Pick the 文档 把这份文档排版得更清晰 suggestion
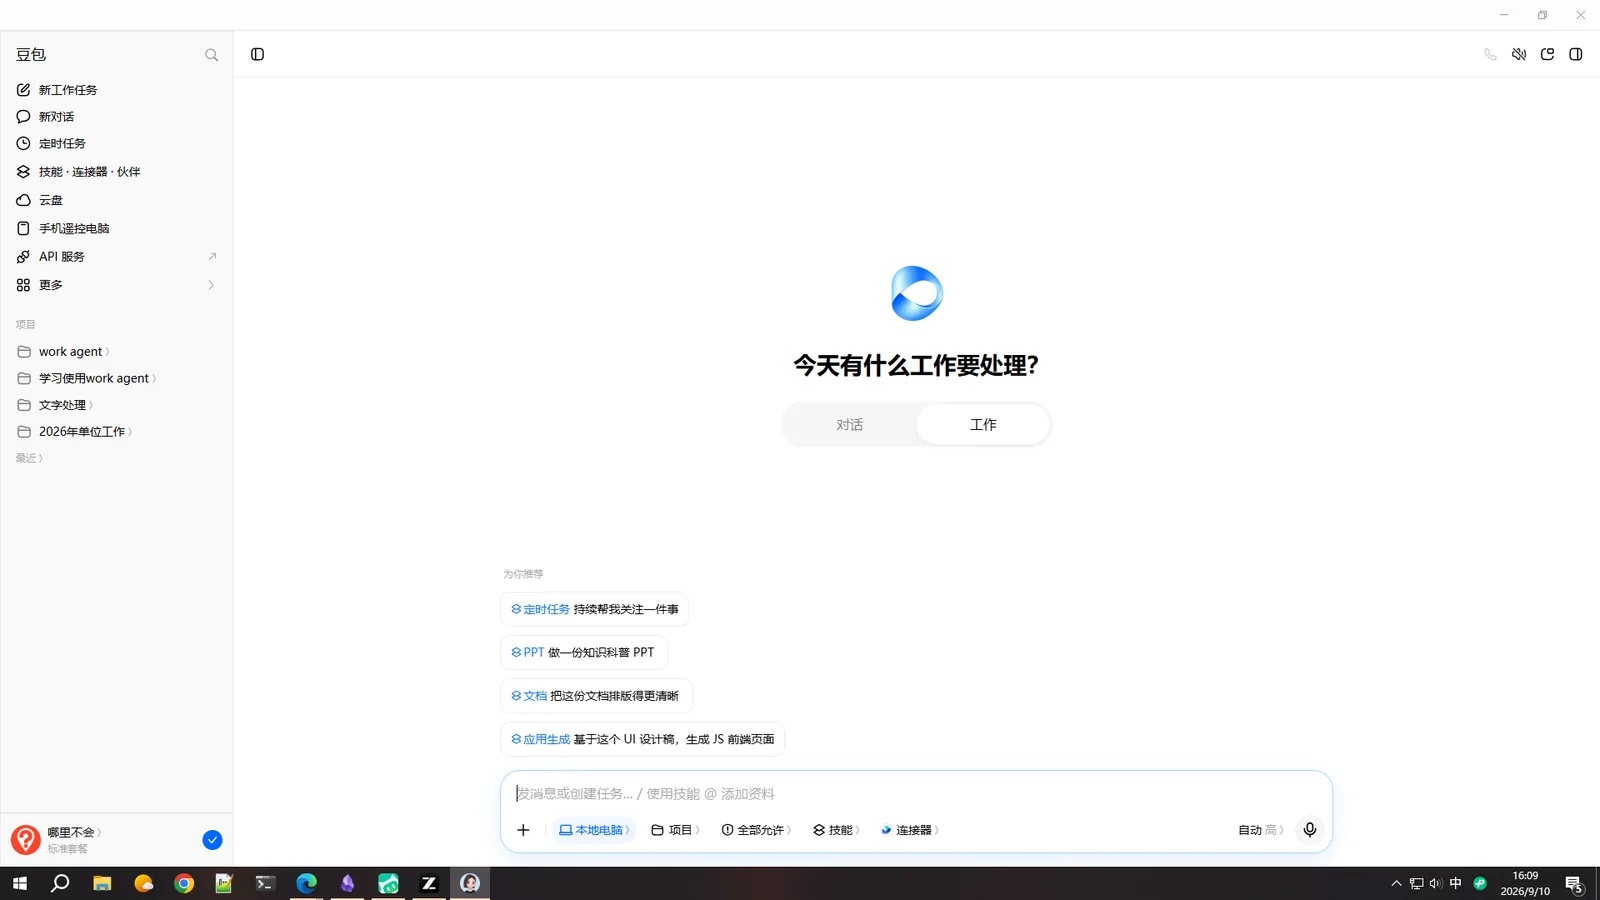Screen dimensions: 1600x900 tap(596, 696)
